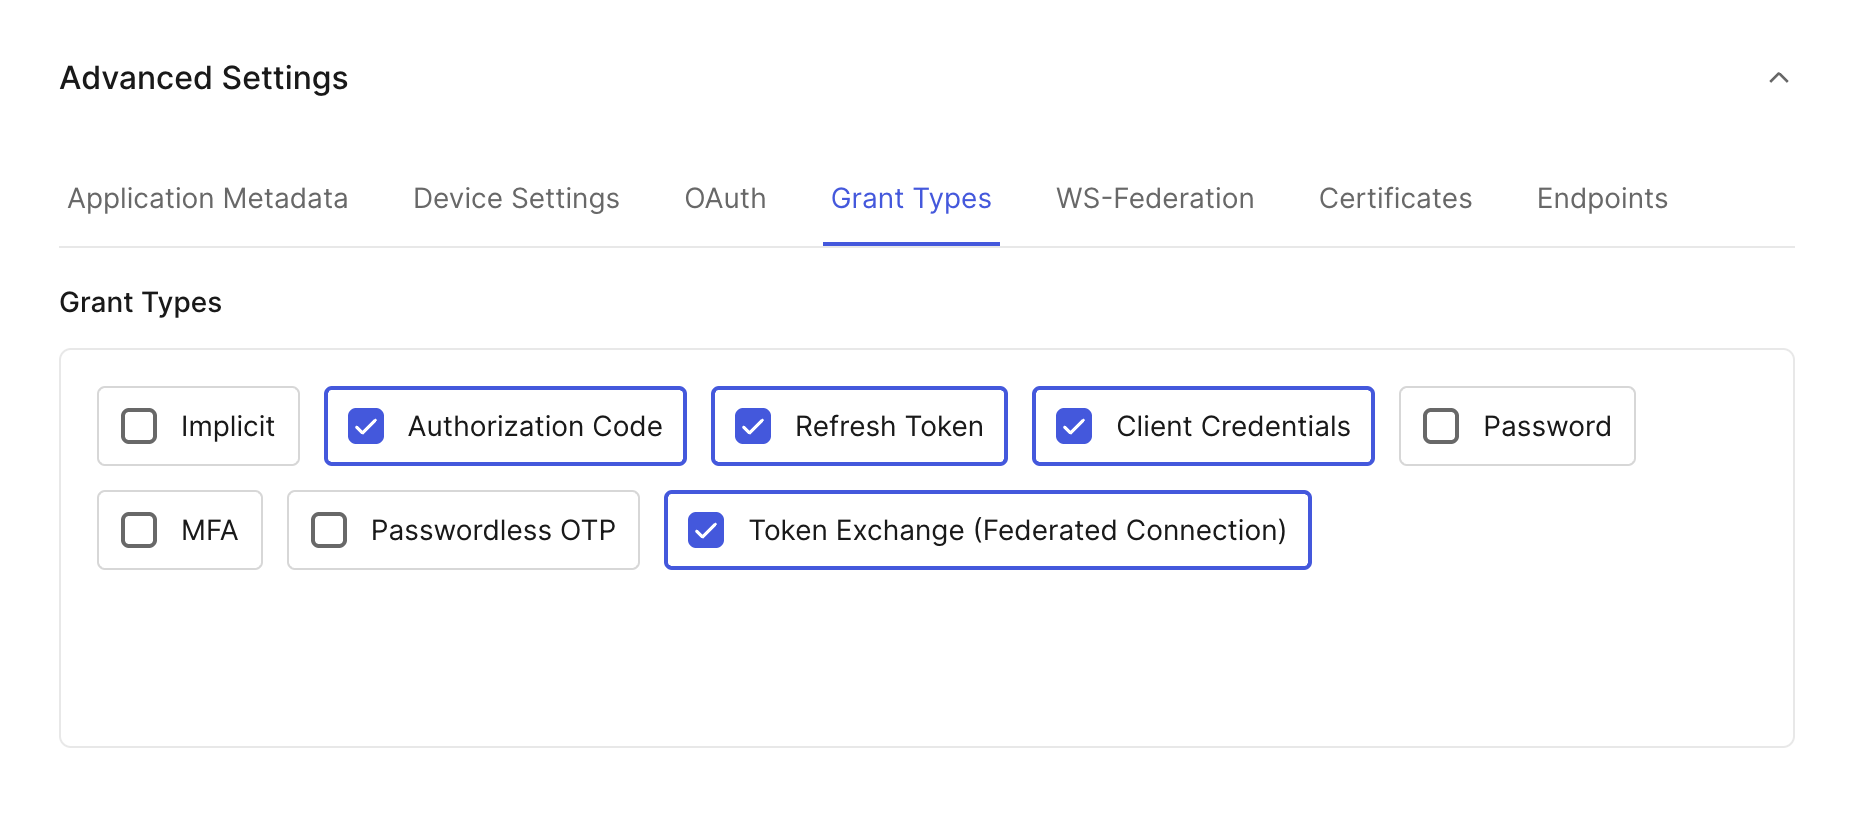Click the Token Exchange (Federated Connection) label
1854x840 pixels.
[x=1017, y=530]
